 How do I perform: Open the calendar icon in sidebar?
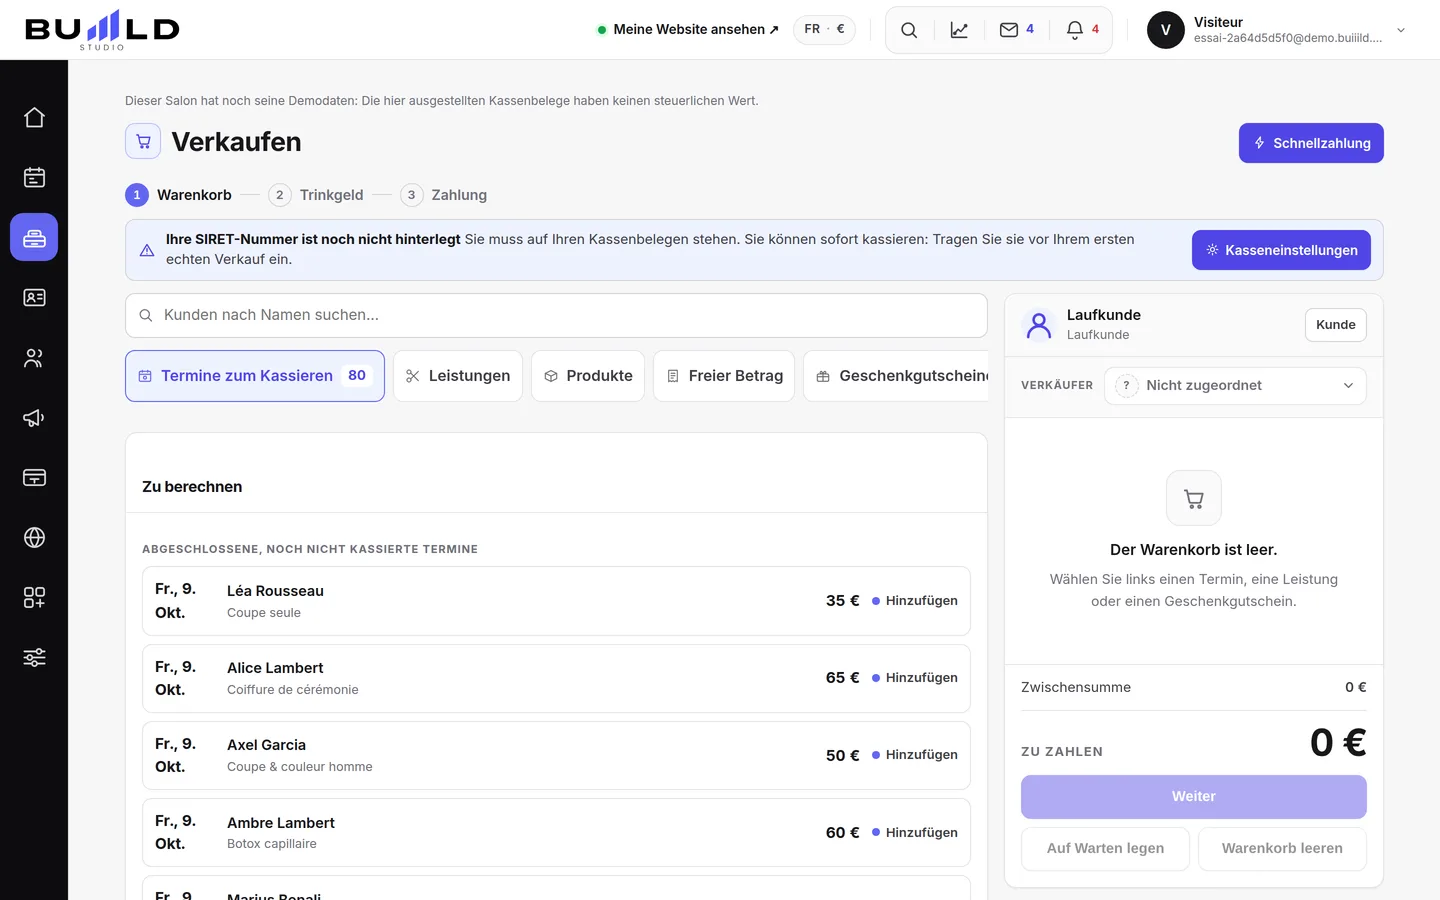[x=34, y=177]
